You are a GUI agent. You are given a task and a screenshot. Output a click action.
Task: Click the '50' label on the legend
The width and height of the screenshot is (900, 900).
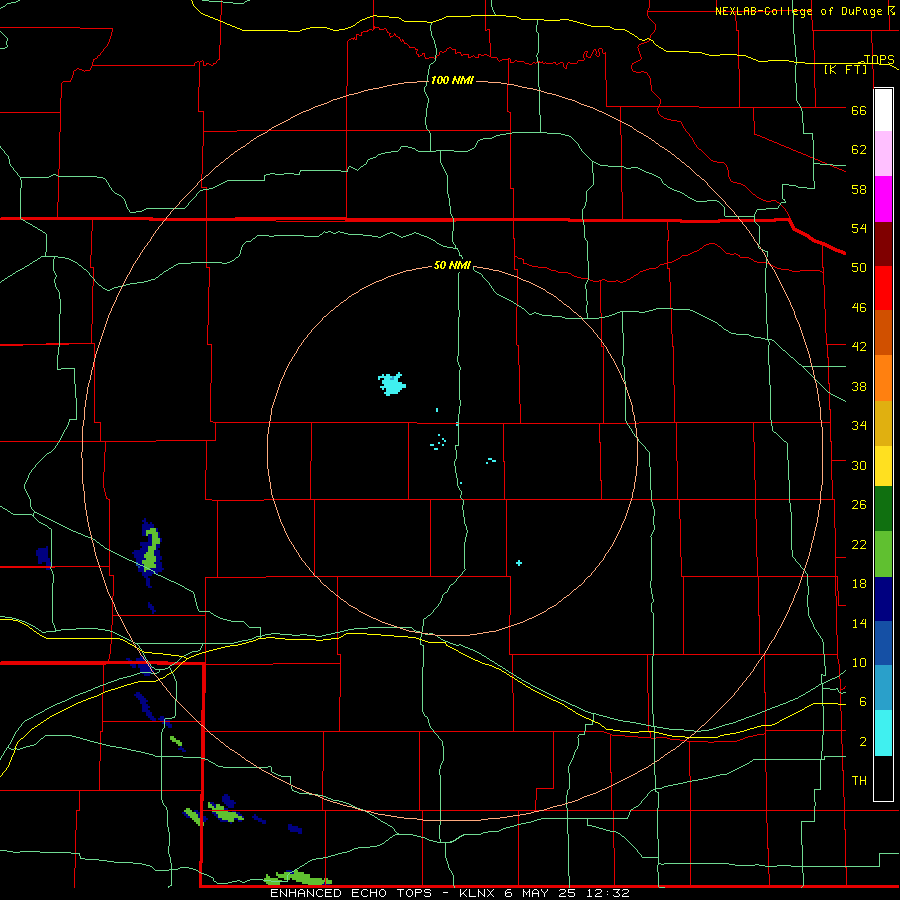tap(859, 267)
